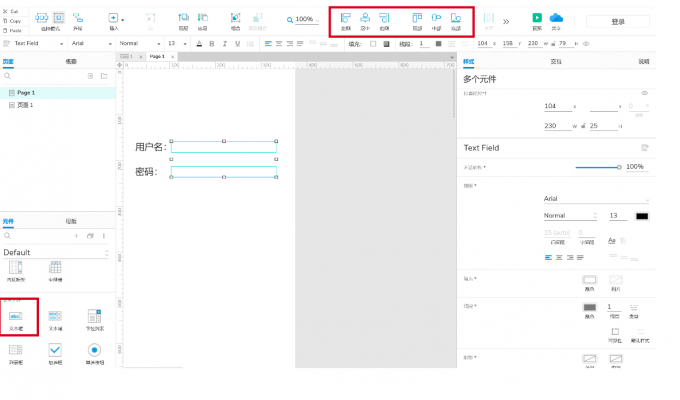Screen dimensions: 680x400
Task: Click the X position field showing 104 in toolbar
Action: coord(483,43)
